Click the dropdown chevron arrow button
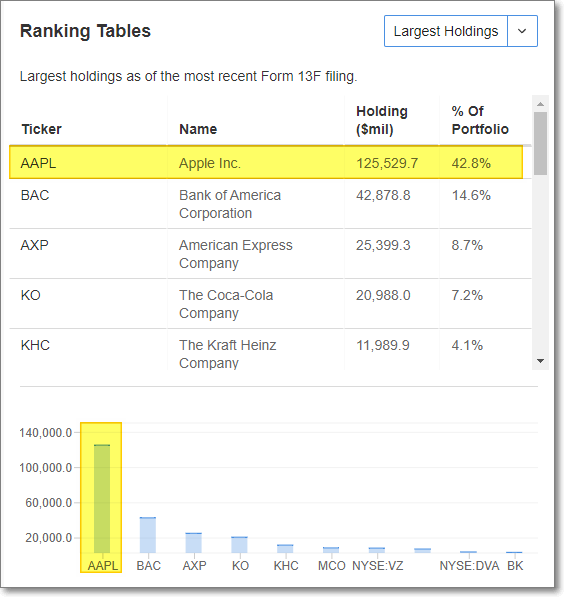564x597 pixels. [522, 31]
